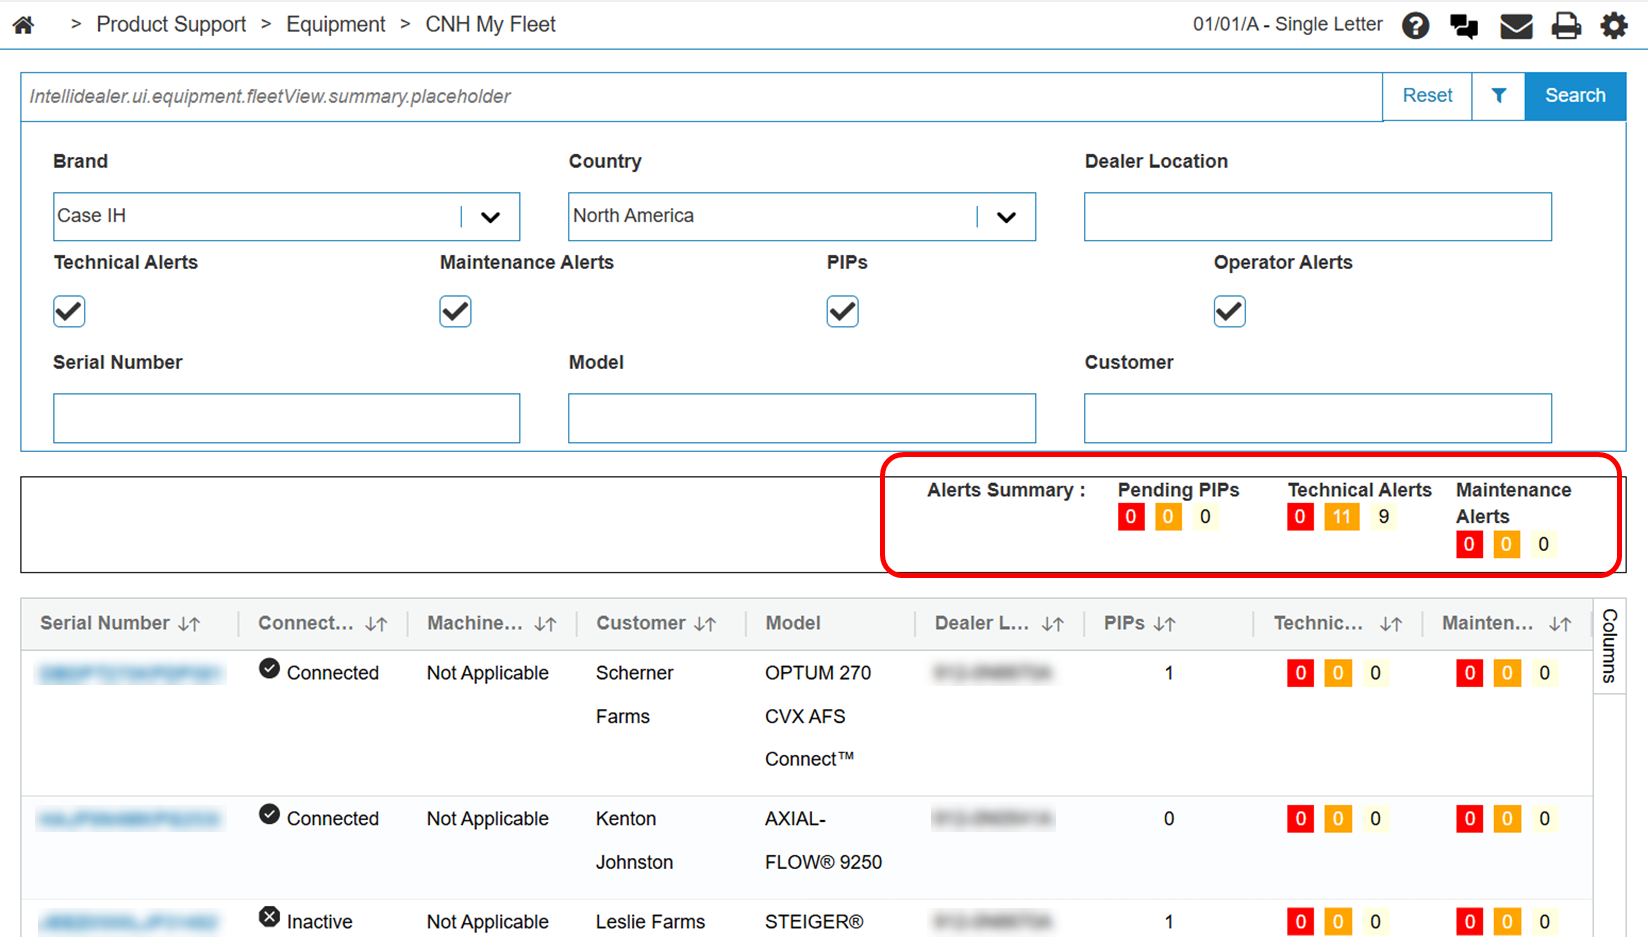
Task: Click the Reset button
Action: coord(1427,96)
